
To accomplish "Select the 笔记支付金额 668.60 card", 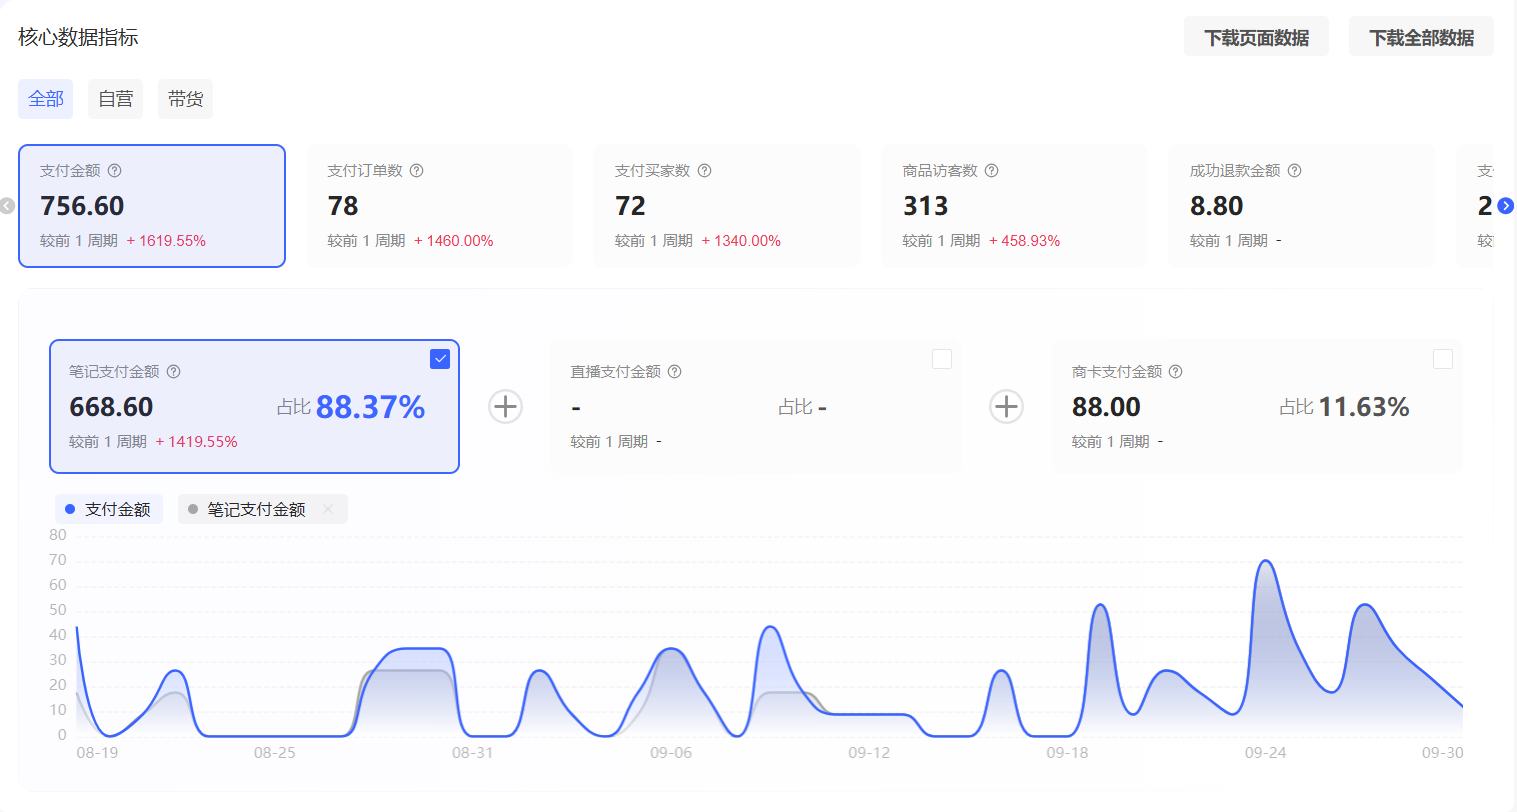I will [x=254, y=406].
